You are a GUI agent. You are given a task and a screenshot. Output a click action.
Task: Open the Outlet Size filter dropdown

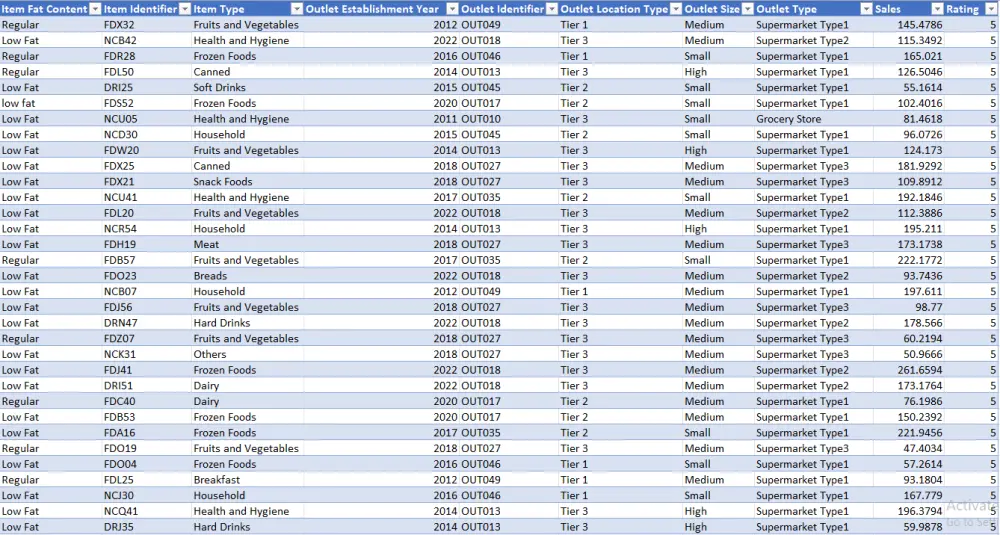tap(747, 9)
